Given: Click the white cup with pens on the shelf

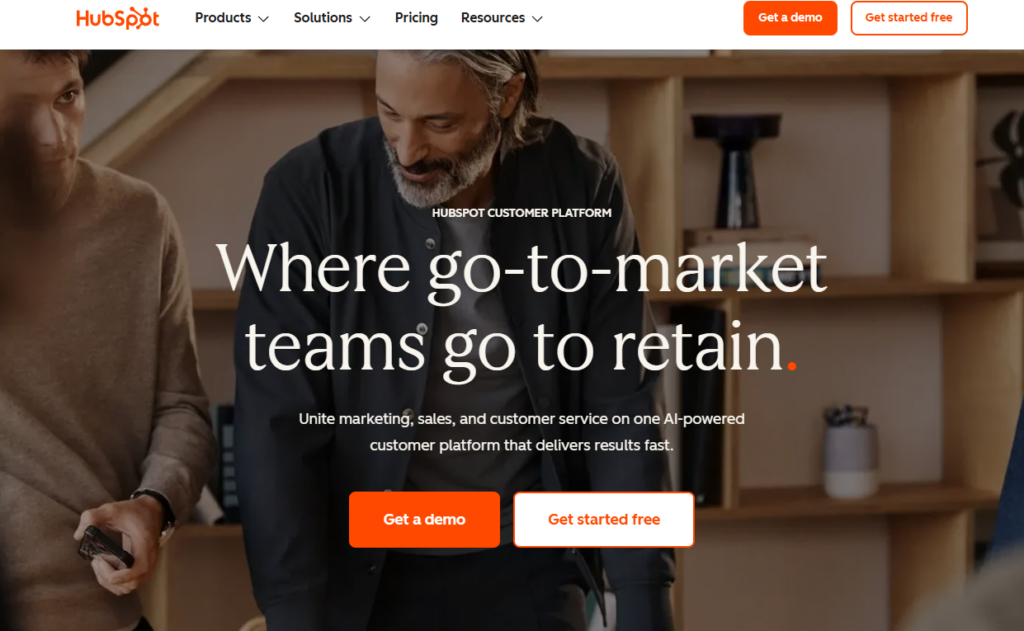Looking at the screenshot, I should (x=849, y=452).
